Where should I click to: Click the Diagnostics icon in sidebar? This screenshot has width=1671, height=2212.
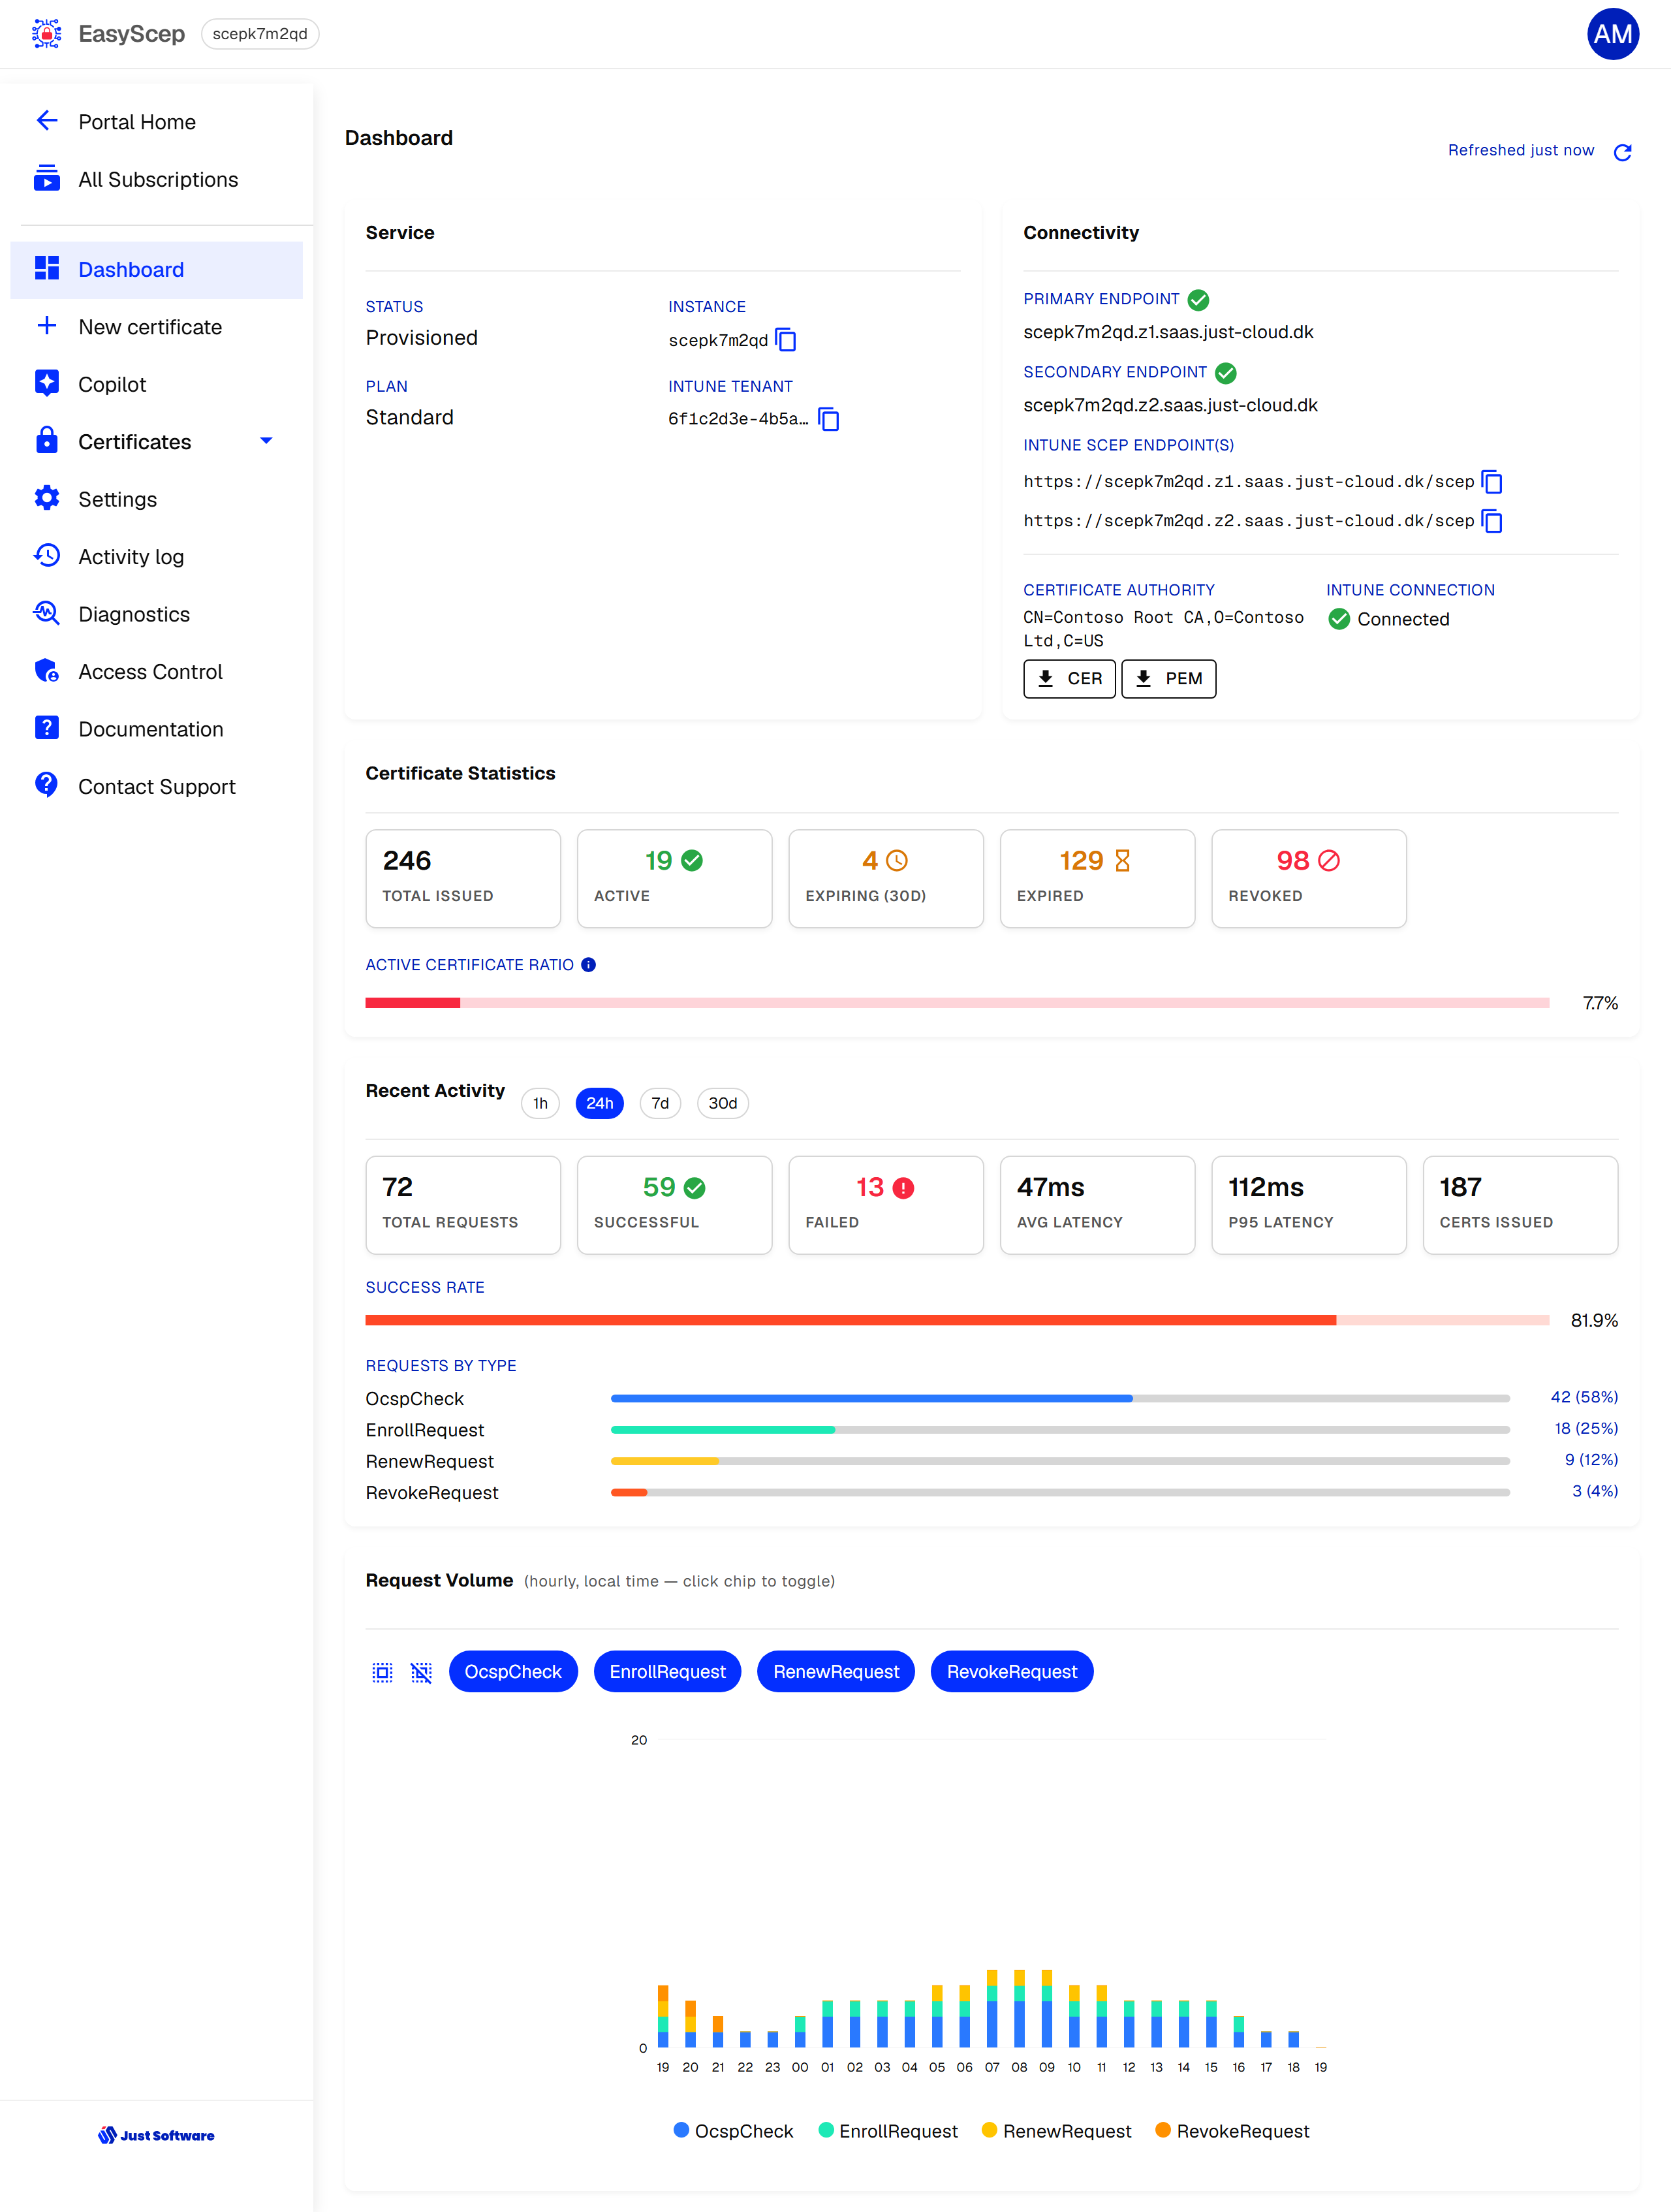point(47,613)
